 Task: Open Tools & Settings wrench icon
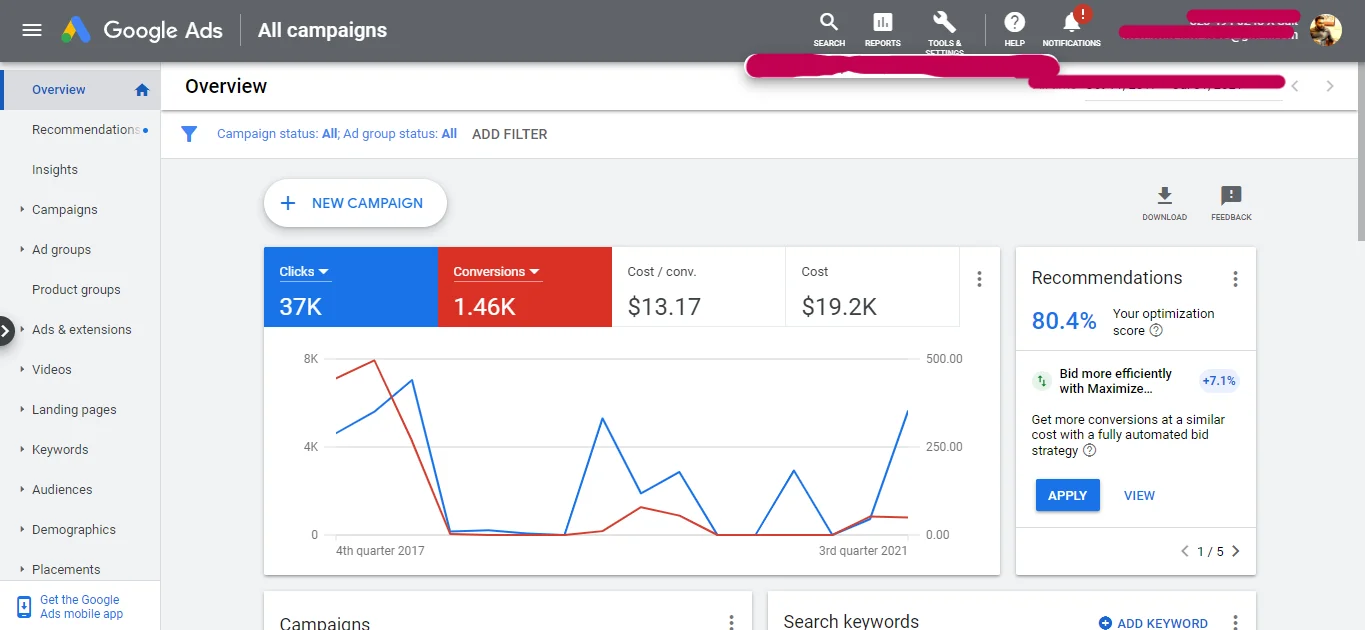point(944,23)
